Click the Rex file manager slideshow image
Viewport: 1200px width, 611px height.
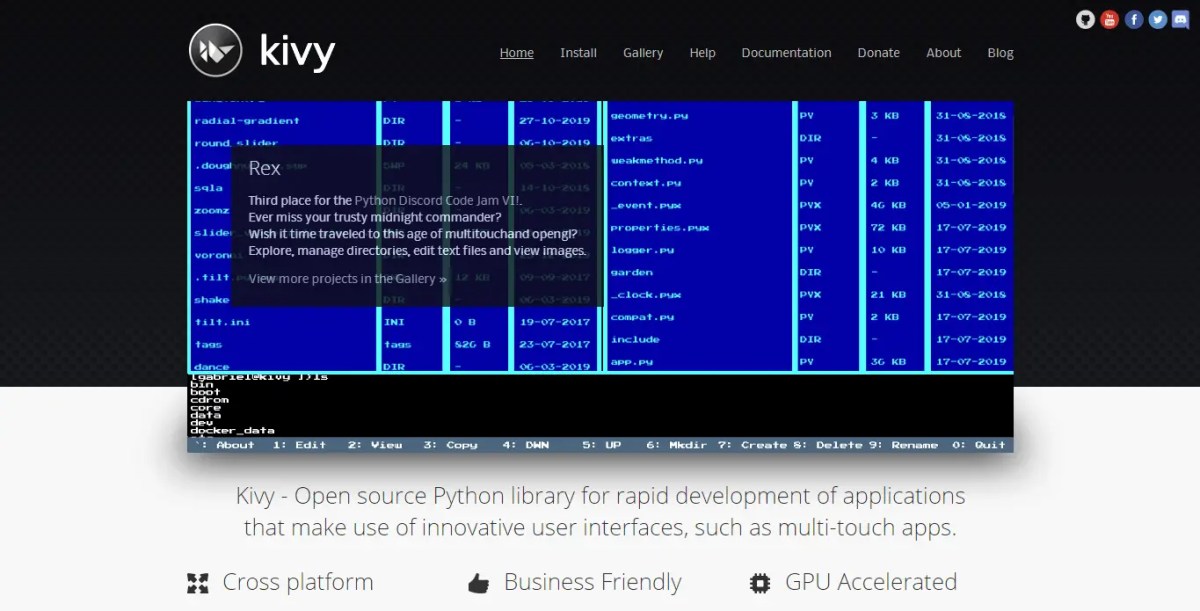coord(600,277)
